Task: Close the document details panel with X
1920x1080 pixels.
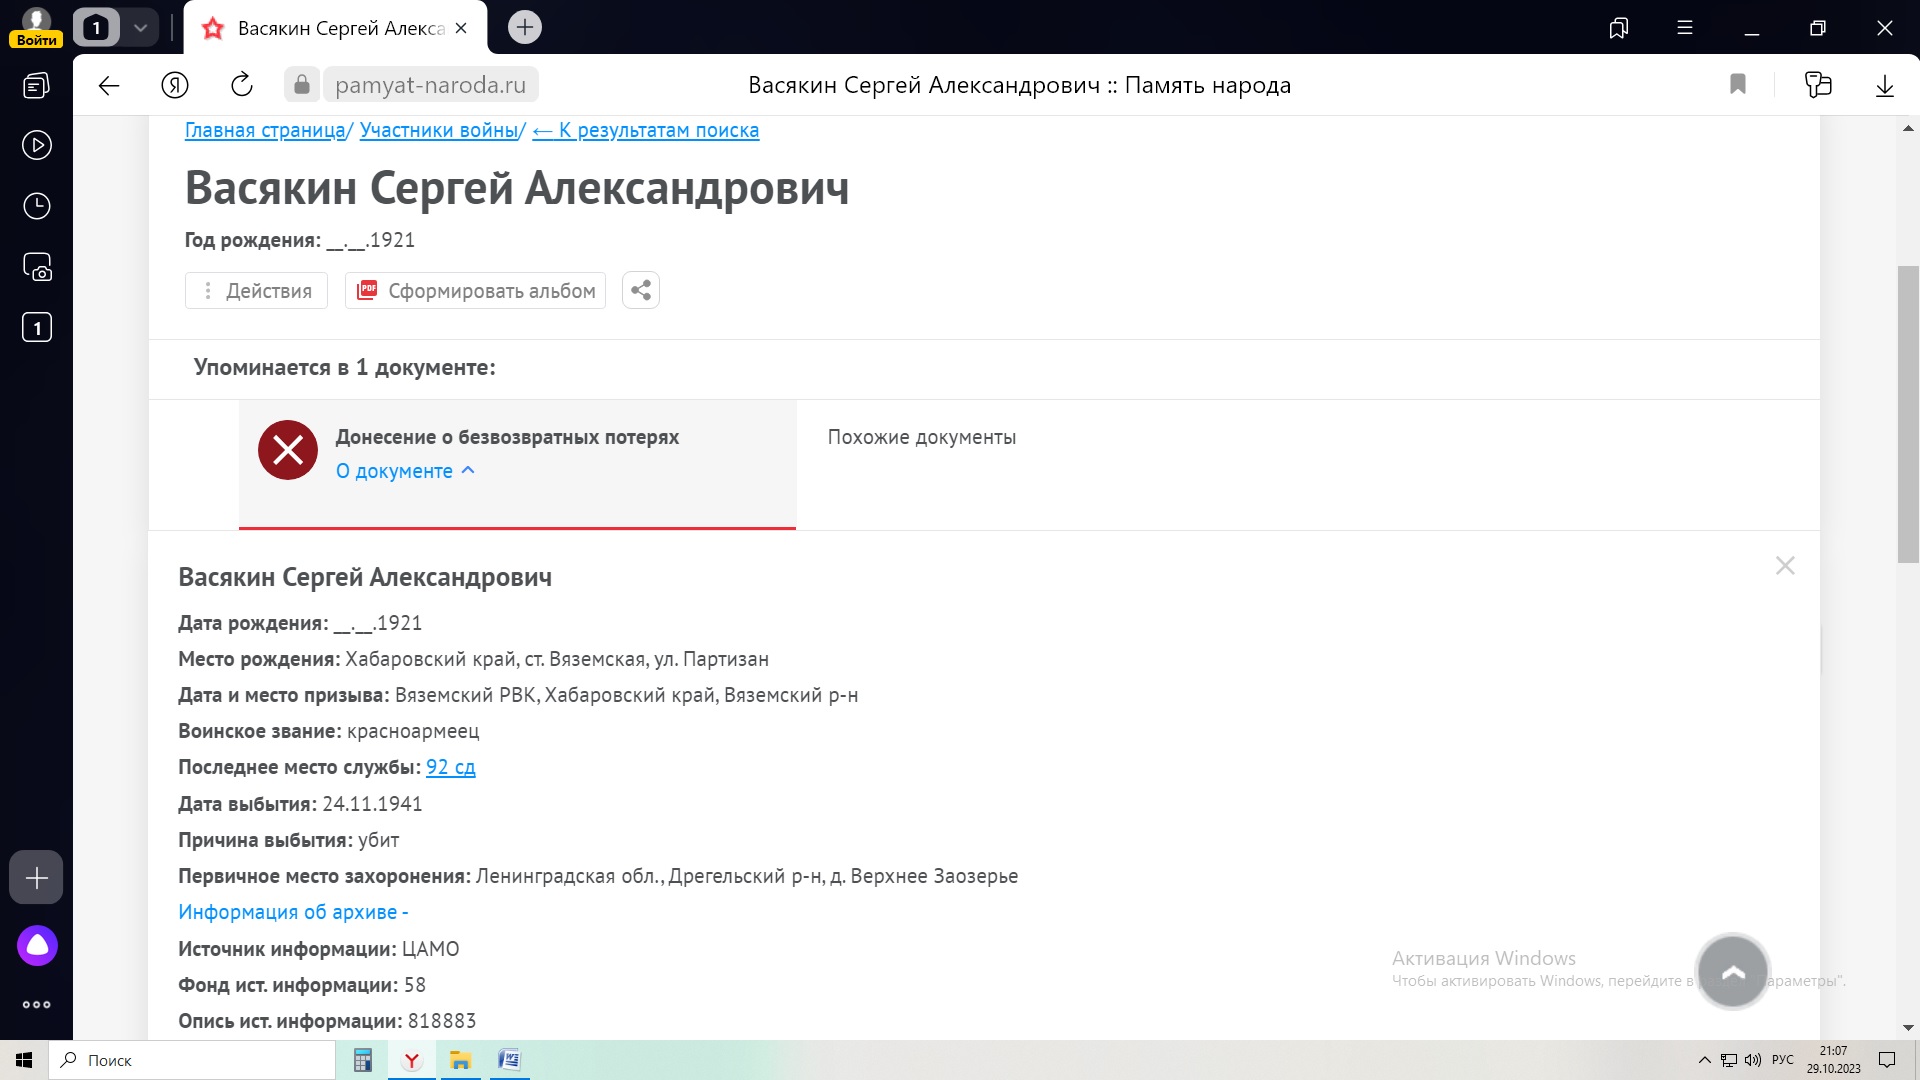Action: coord(1785,566)
